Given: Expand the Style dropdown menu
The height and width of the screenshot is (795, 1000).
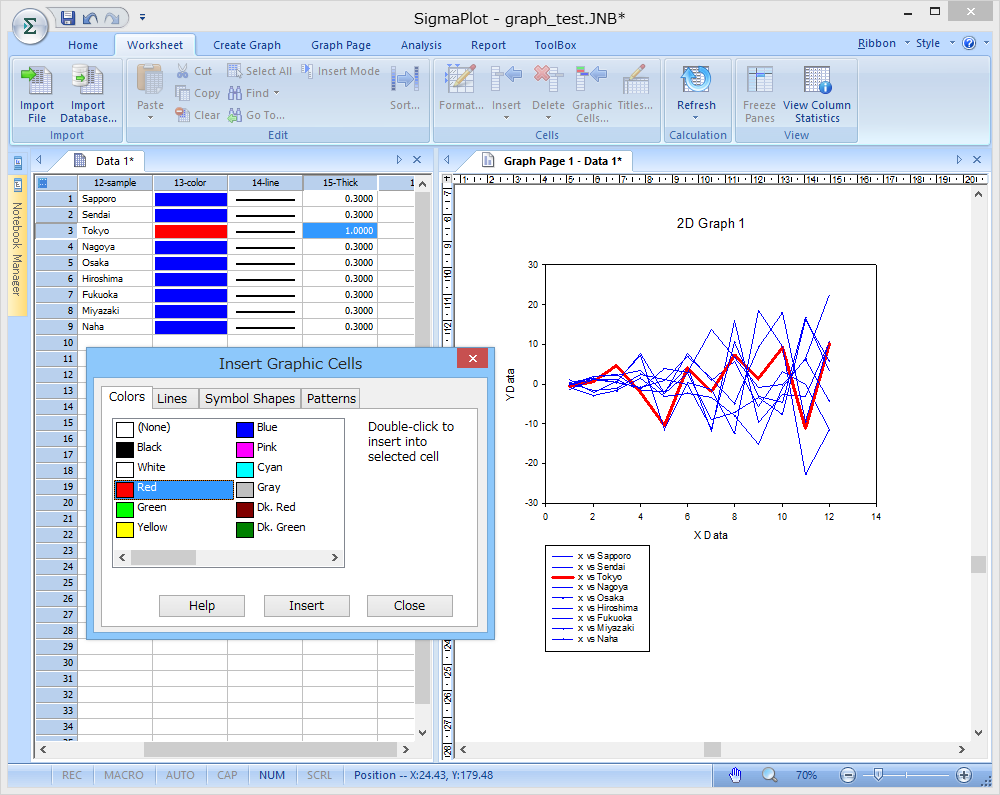Looking at the screenshot, I should (933, 44).
